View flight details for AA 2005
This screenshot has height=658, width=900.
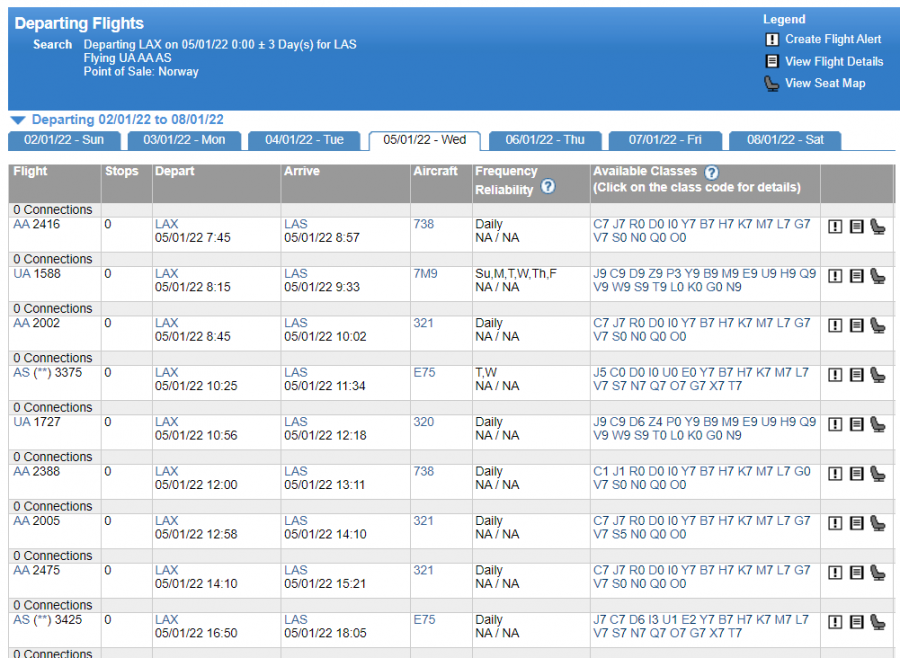point(856,523)
